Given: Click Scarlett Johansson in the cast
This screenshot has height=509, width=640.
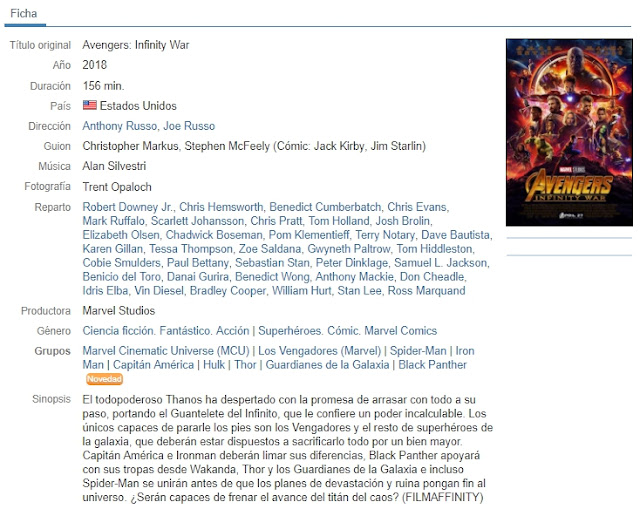Looking at the screenshot, I should click(198, 221).
